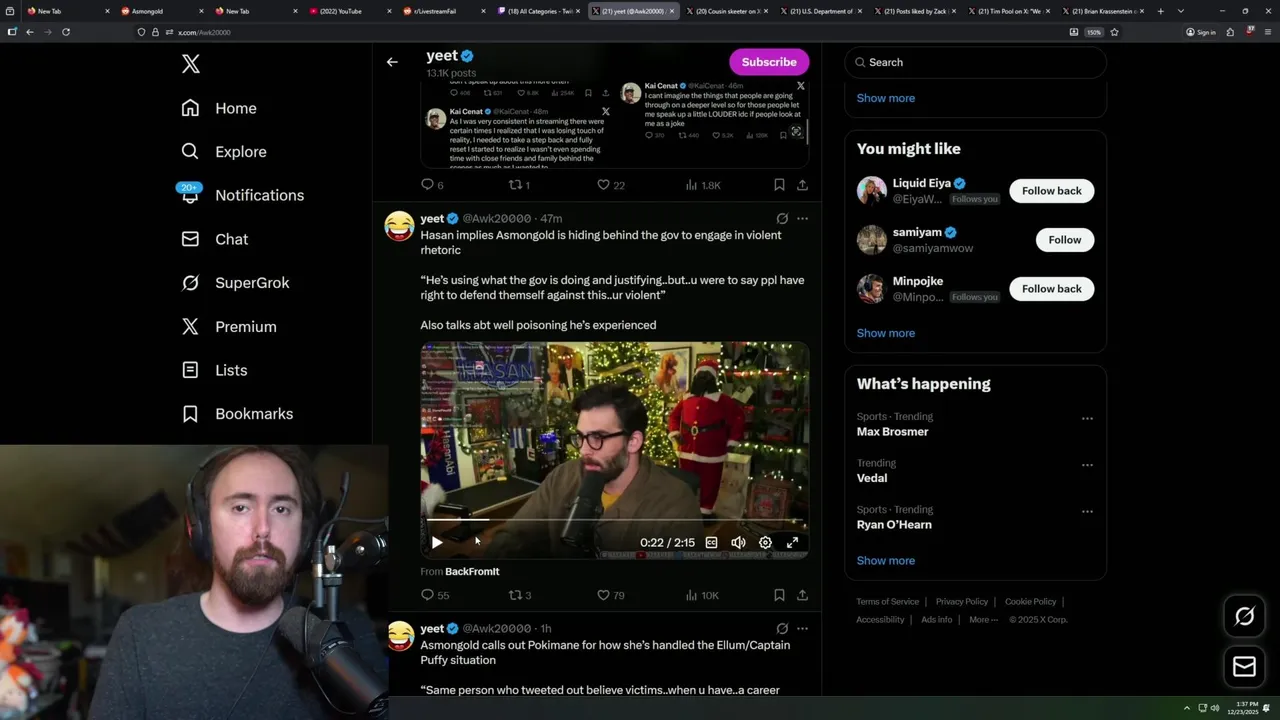Mute the video with the speaker icon
The height and width of the screenshot is (720, 1280).
738,543
